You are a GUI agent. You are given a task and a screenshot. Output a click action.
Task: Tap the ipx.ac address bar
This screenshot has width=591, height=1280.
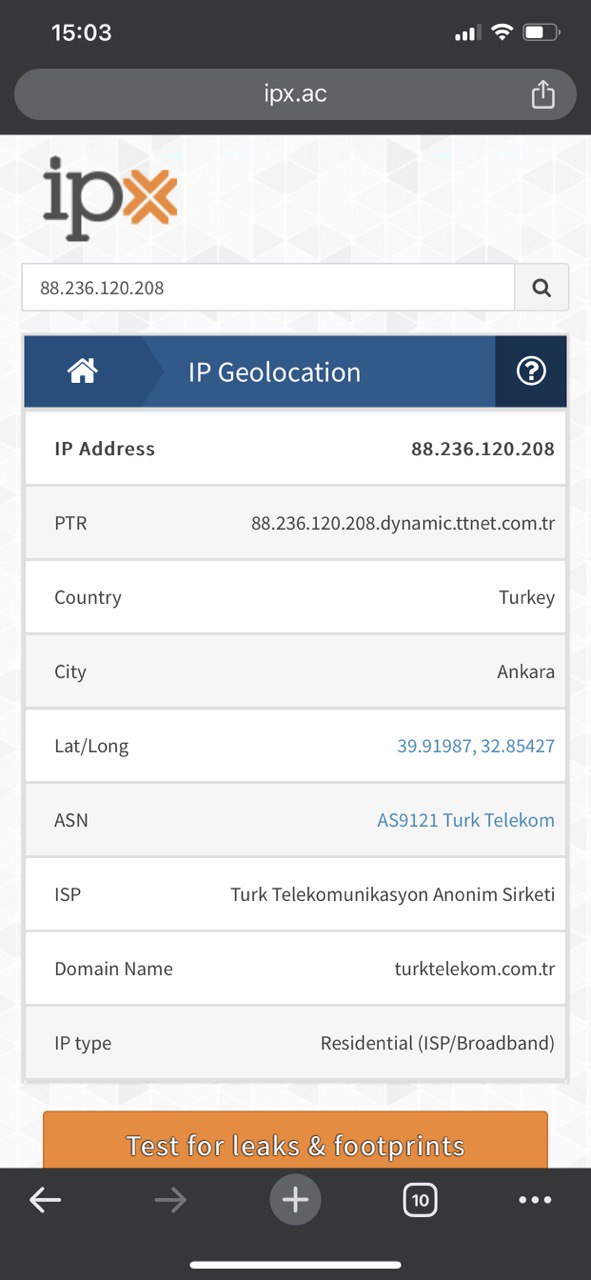tap(295, 95)
